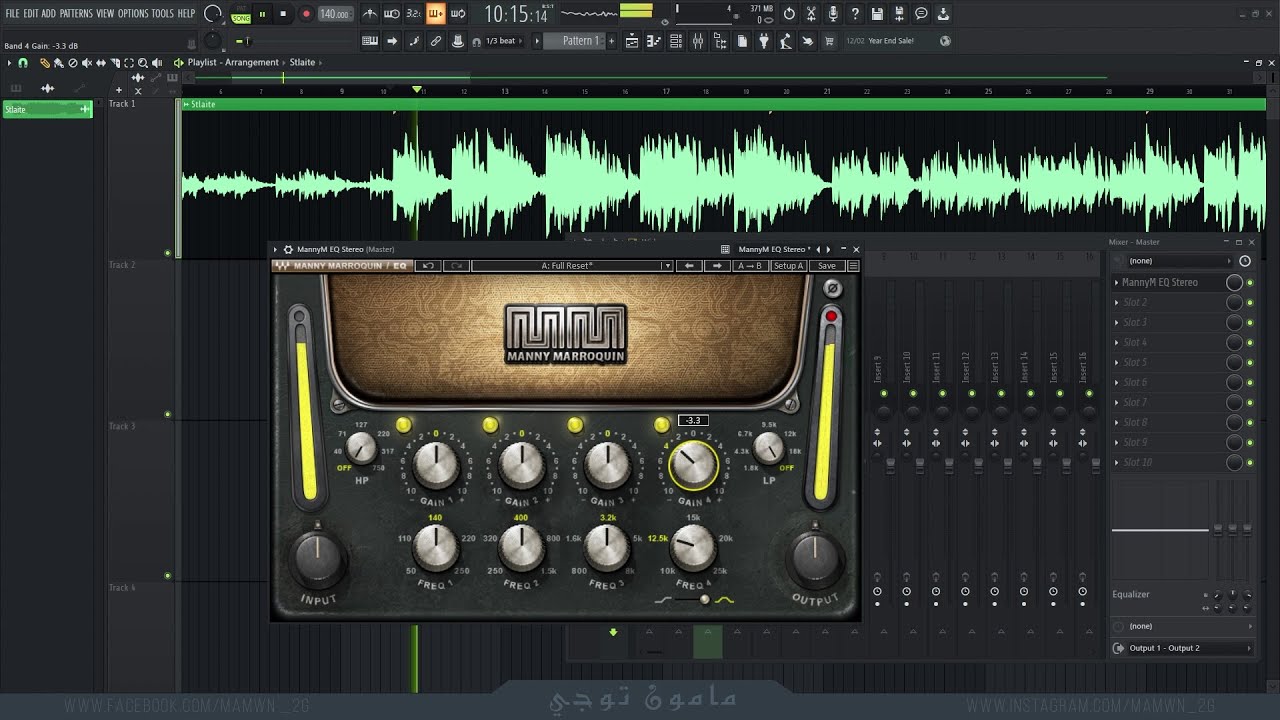Open the Channel rack icon in toolbar

pyautogui.click(x=675, y=41)
